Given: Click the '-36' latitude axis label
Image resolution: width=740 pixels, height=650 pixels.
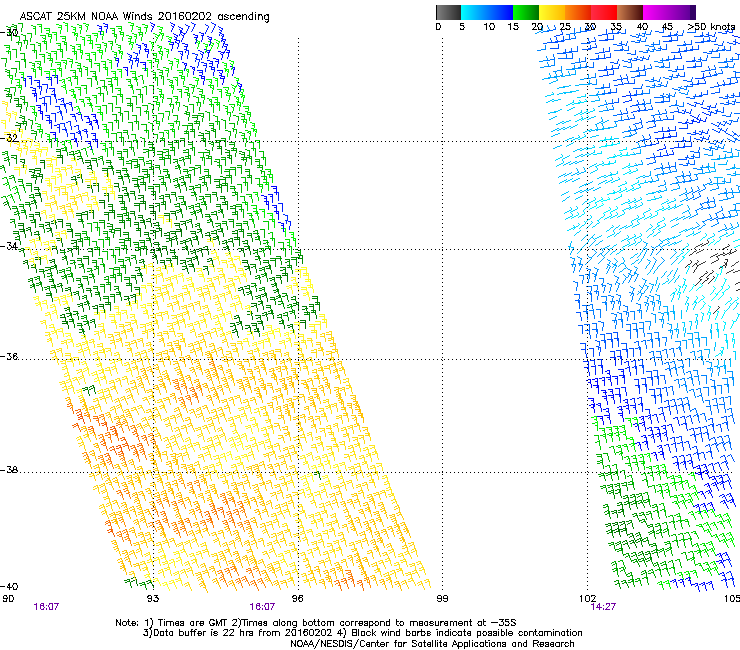Looking at the screenshot, I should click(9, 356).
